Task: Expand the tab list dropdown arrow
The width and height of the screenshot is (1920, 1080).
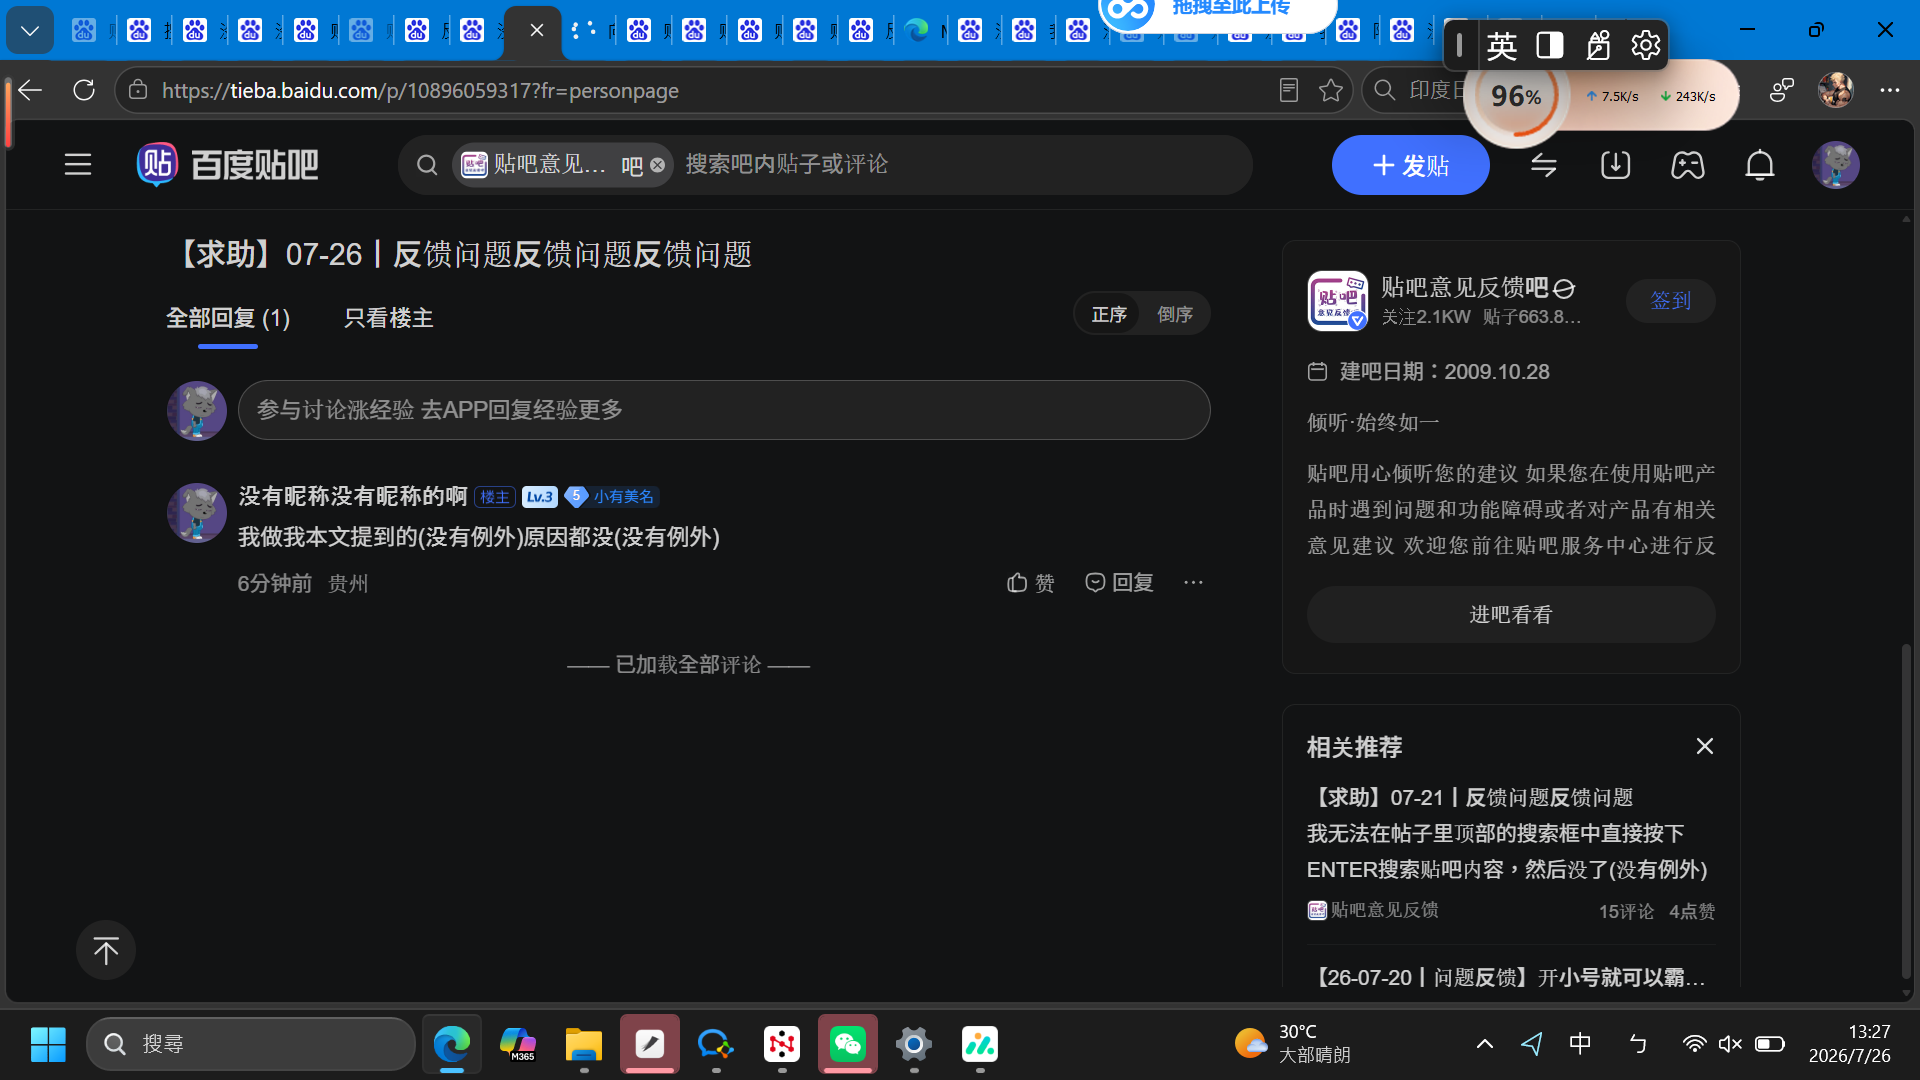Action: pyautogui.click(x=30, y=31)
